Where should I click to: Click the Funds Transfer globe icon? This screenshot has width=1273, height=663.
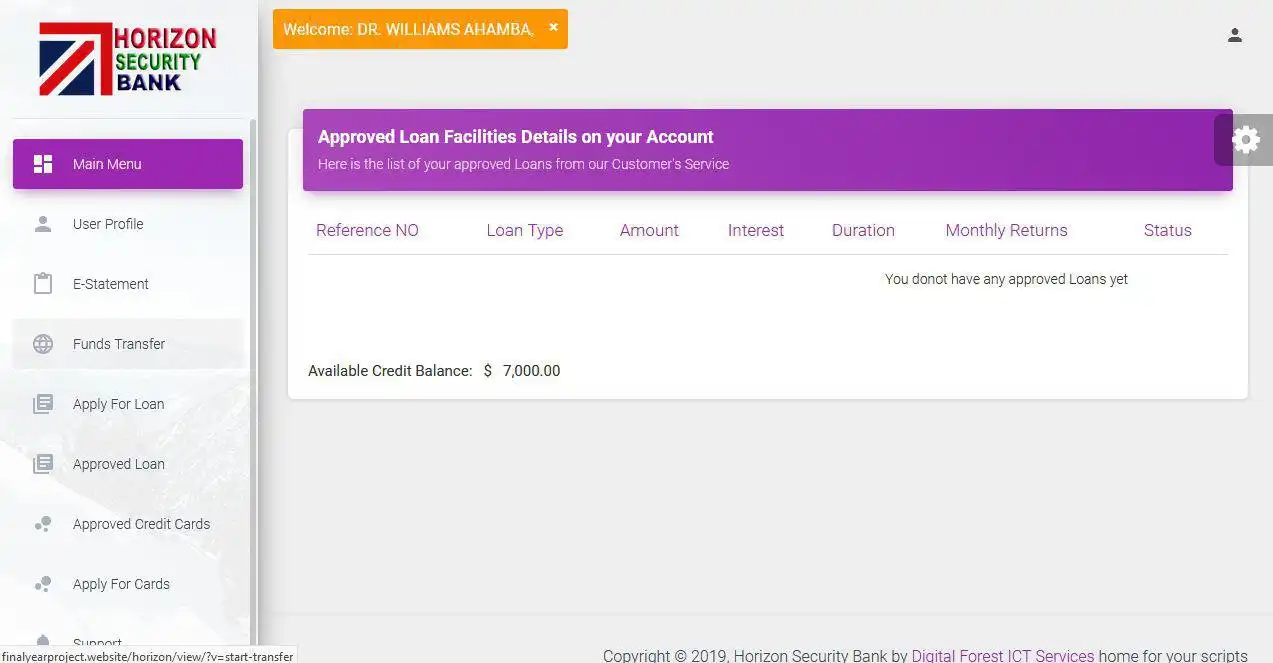click(x=43, y=344)
